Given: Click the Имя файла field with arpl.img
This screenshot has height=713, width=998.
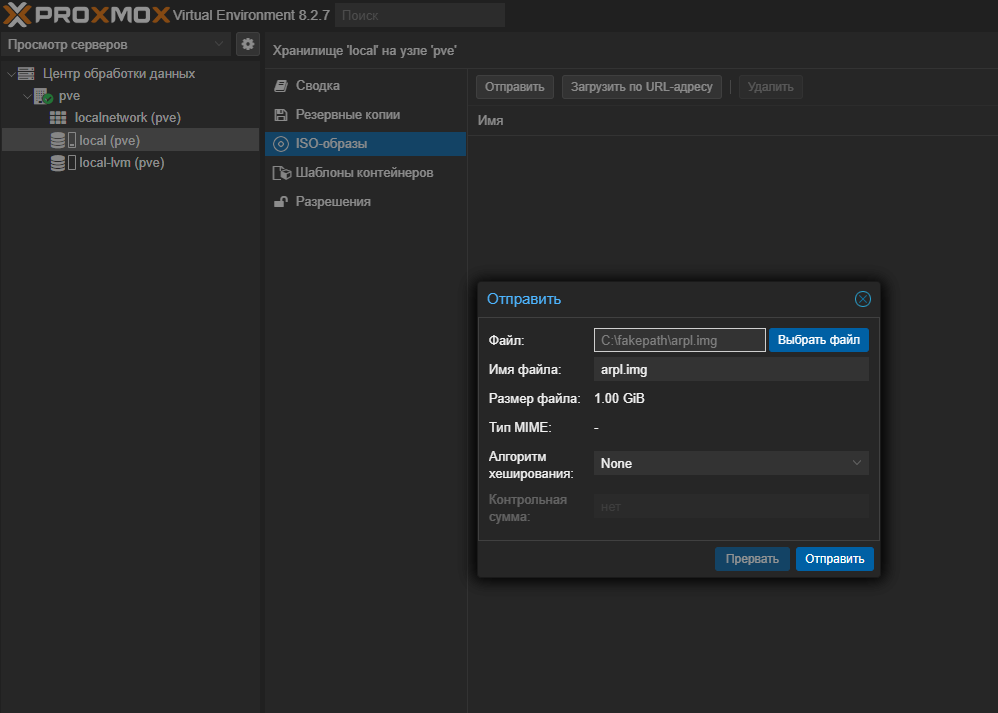Looking at the screenshot, I should [731, 369].
